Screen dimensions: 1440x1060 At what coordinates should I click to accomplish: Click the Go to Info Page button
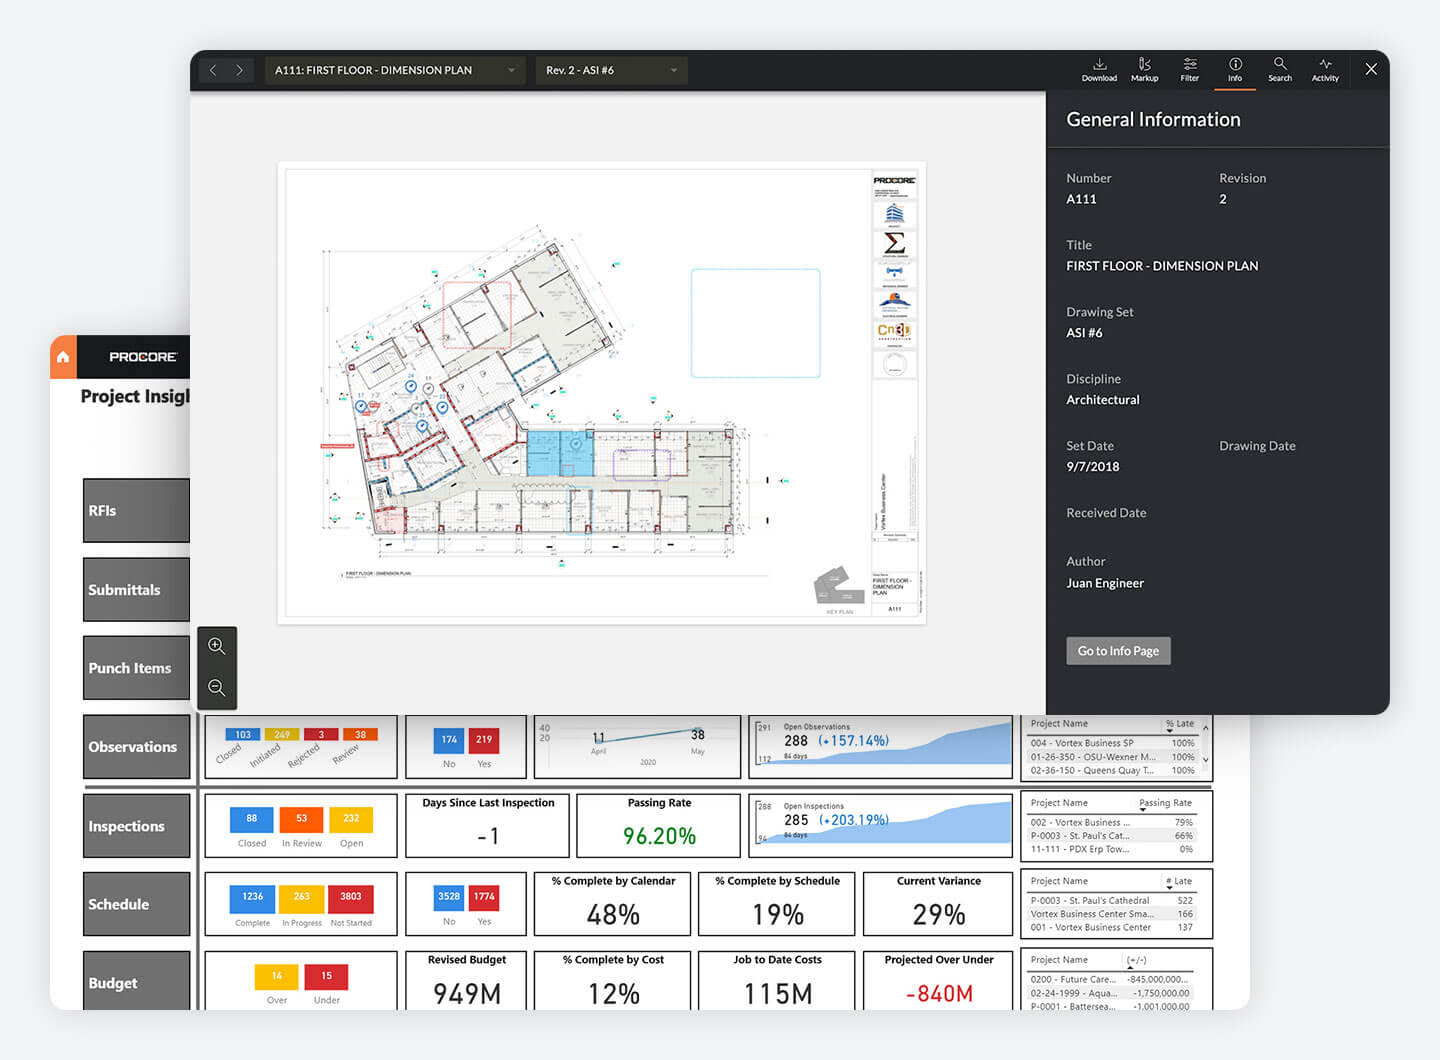(x=1118, y=650)
